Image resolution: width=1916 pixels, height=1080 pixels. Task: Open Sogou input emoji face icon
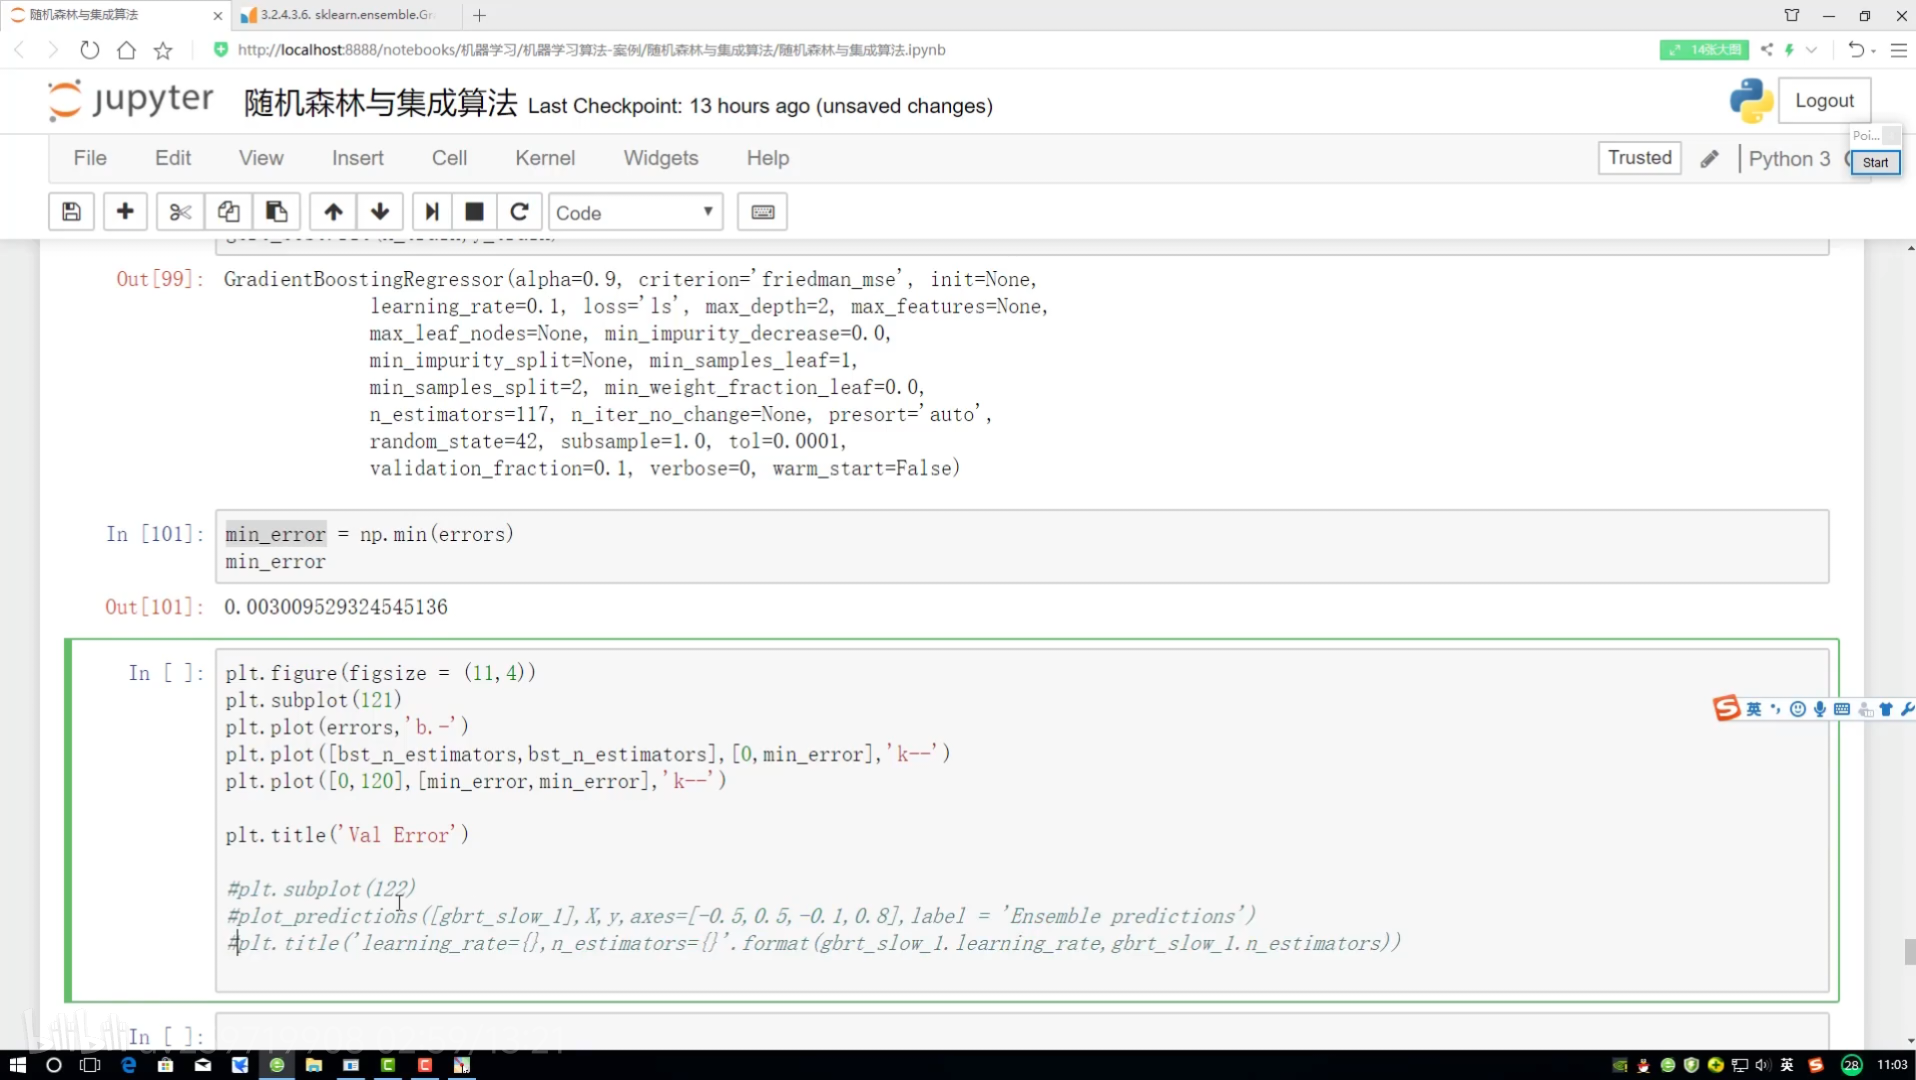(1798, 709)
